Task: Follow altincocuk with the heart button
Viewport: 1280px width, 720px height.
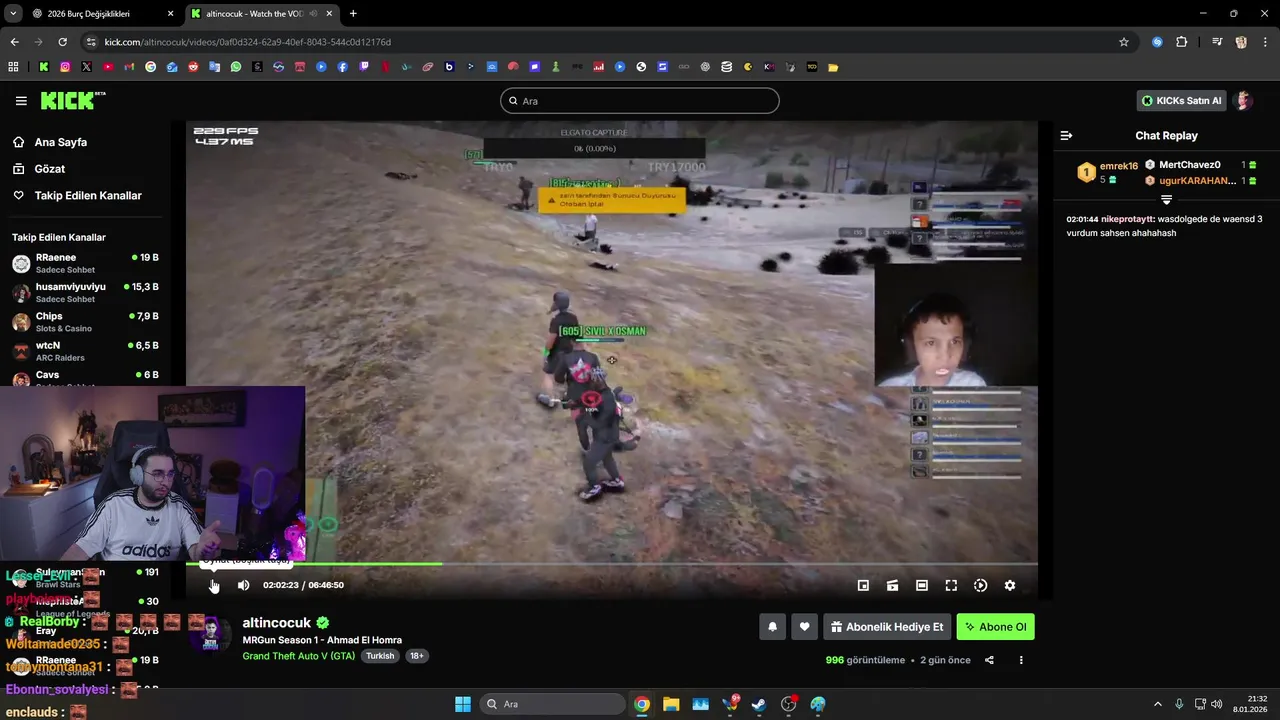Action: (804, 627)
